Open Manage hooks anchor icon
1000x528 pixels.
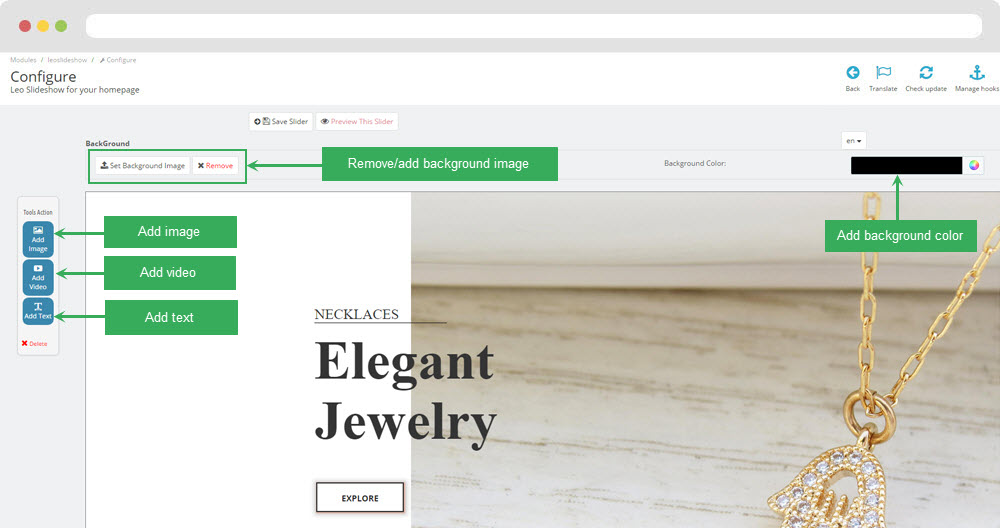[x=977, y=73]
